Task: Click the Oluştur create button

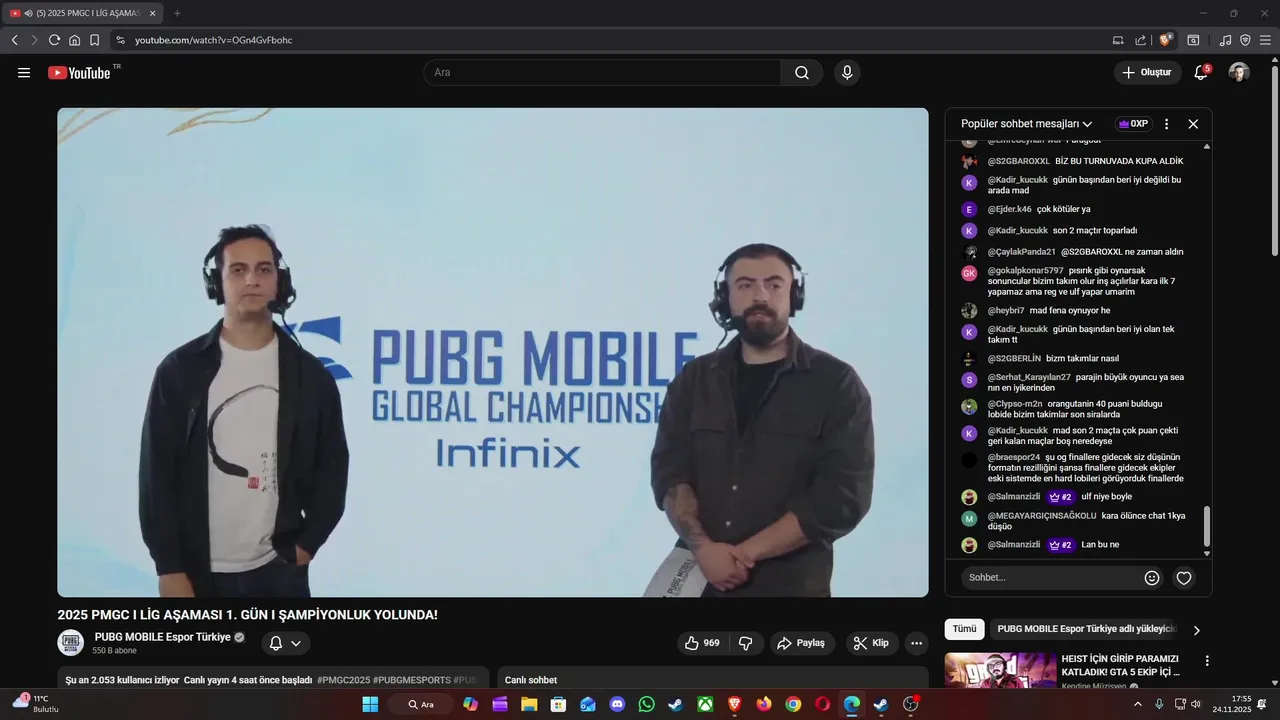Action: click(x=1146, y=72)
